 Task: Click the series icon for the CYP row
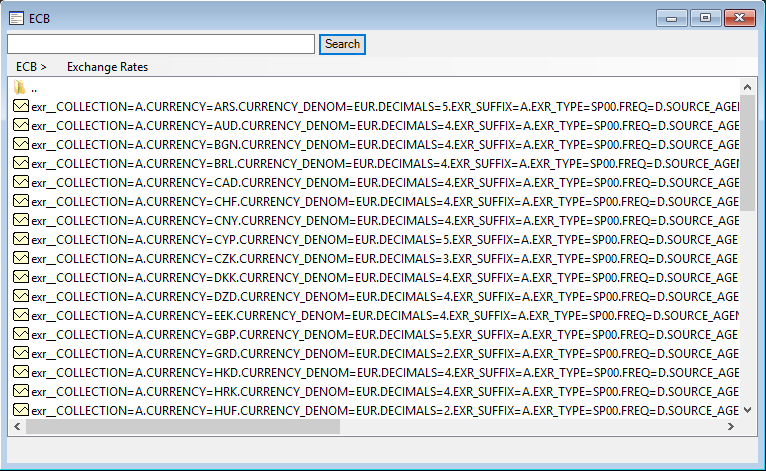[21, 239]
